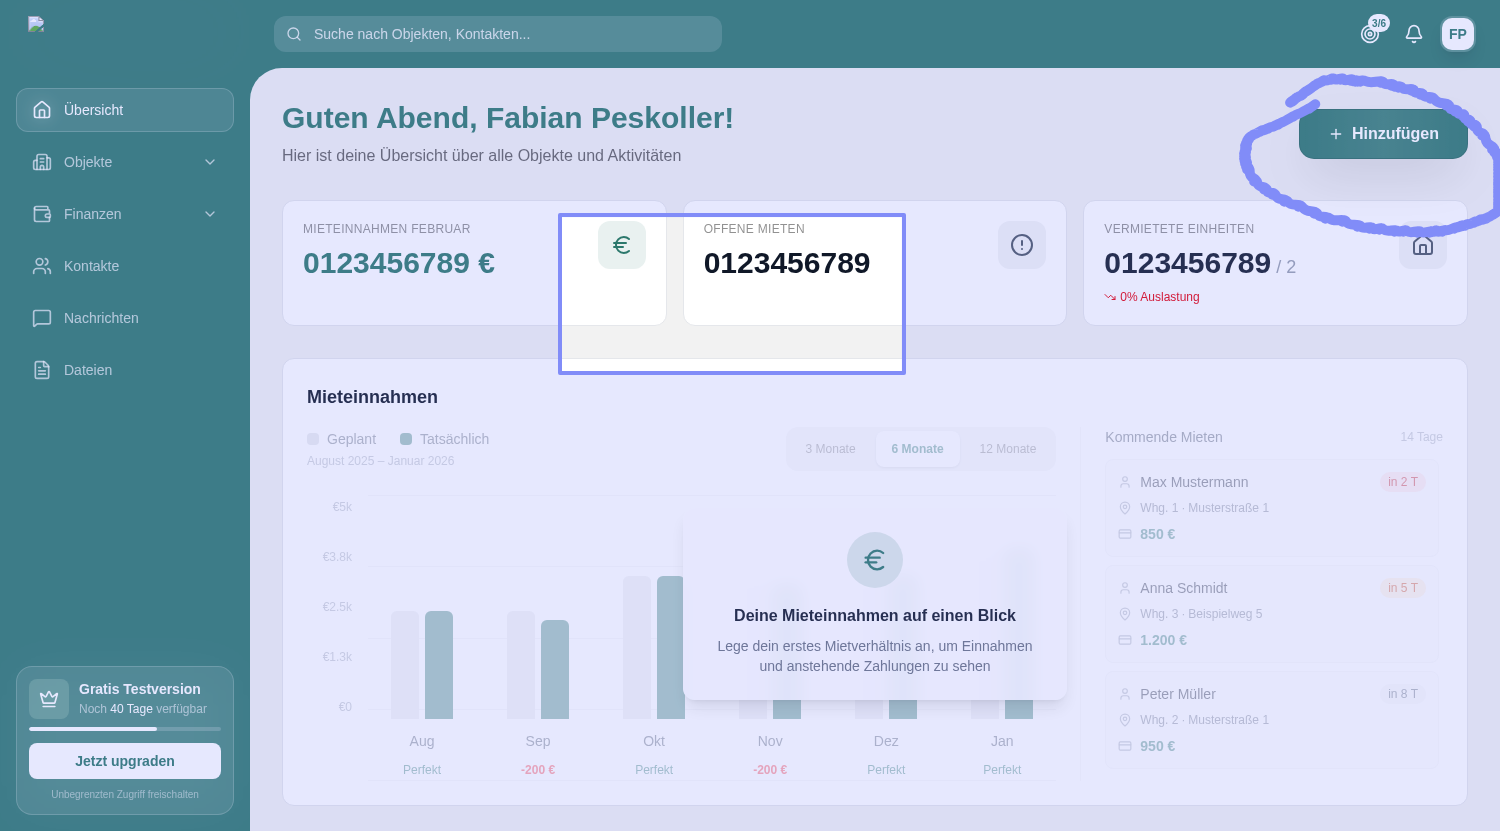Click the Dateien file icon in sidebar
The width and height of the screenshot is (1500, 831).
tap(42, 370)
